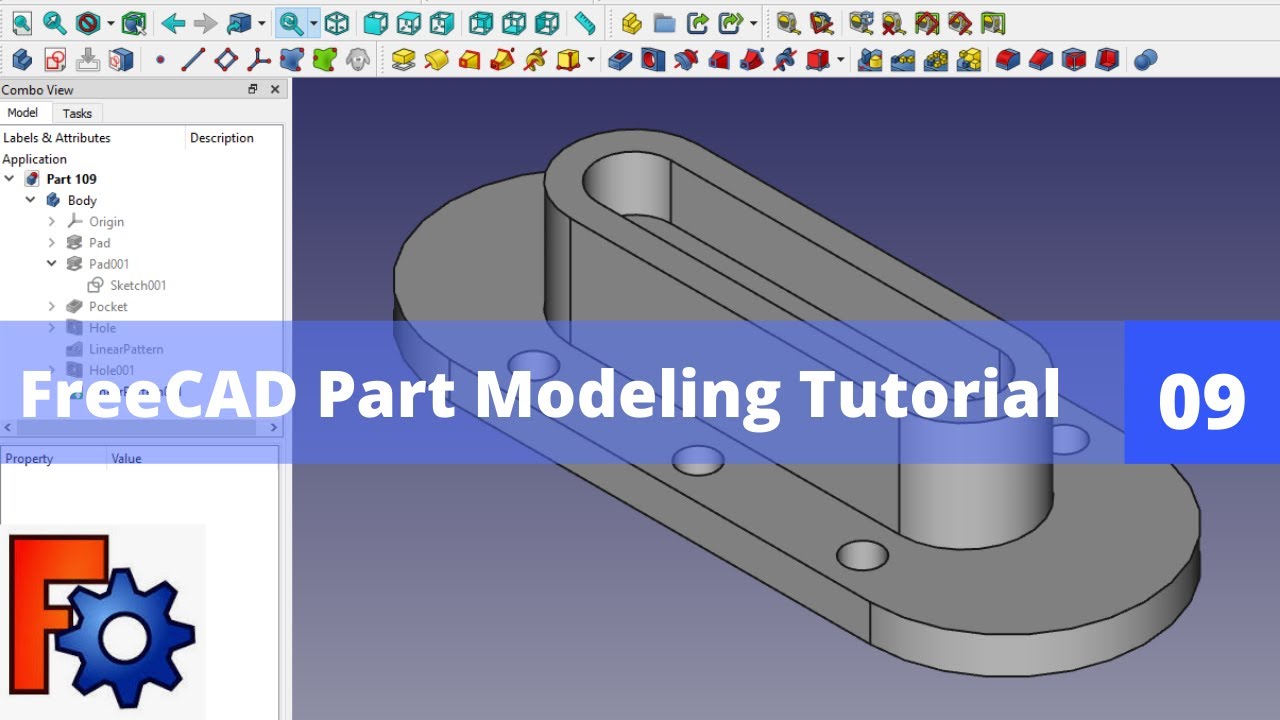Click the Additive loft icon
Screen dimensions: 1280x720
point(470,60)
